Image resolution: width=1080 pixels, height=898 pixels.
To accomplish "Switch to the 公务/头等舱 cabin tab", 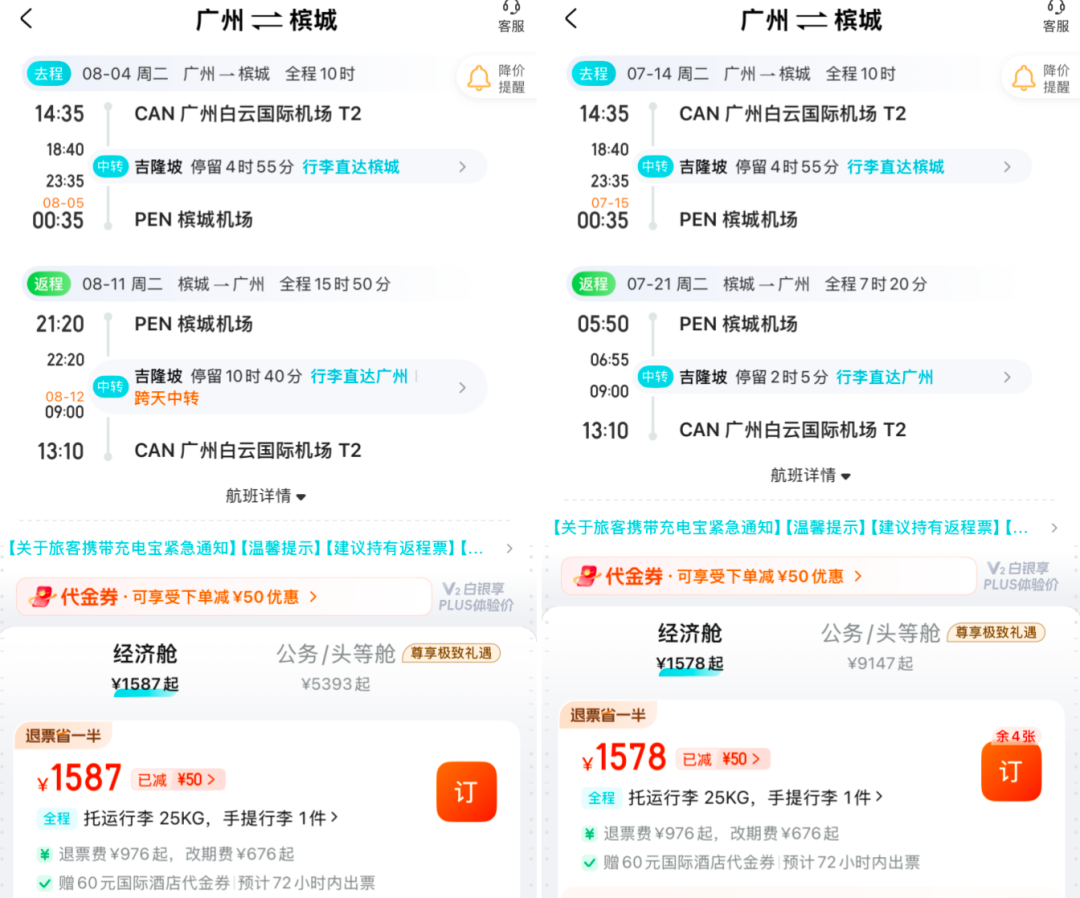I will [x=335, y=654].
